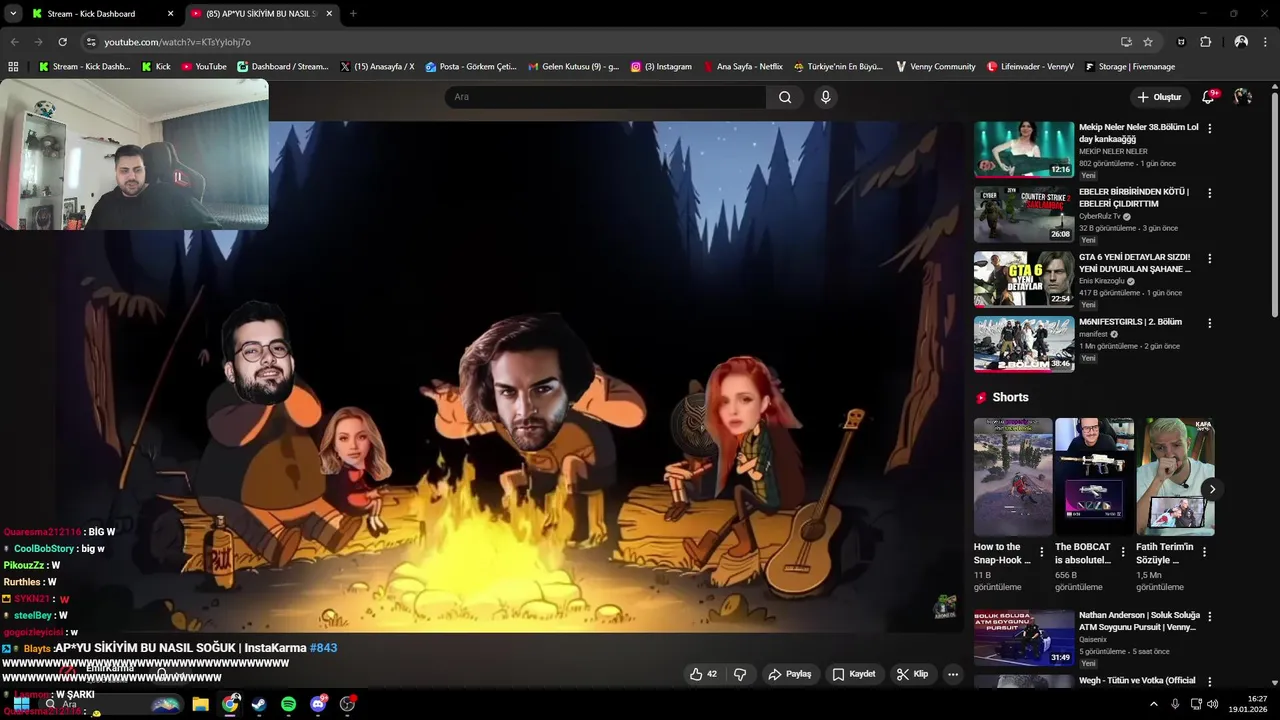Image resolution: width=1280 pixels, height=720 pixels.
Task: Reload the page with refresh icon
Action: pyautogui.click(x=62, y=42)
